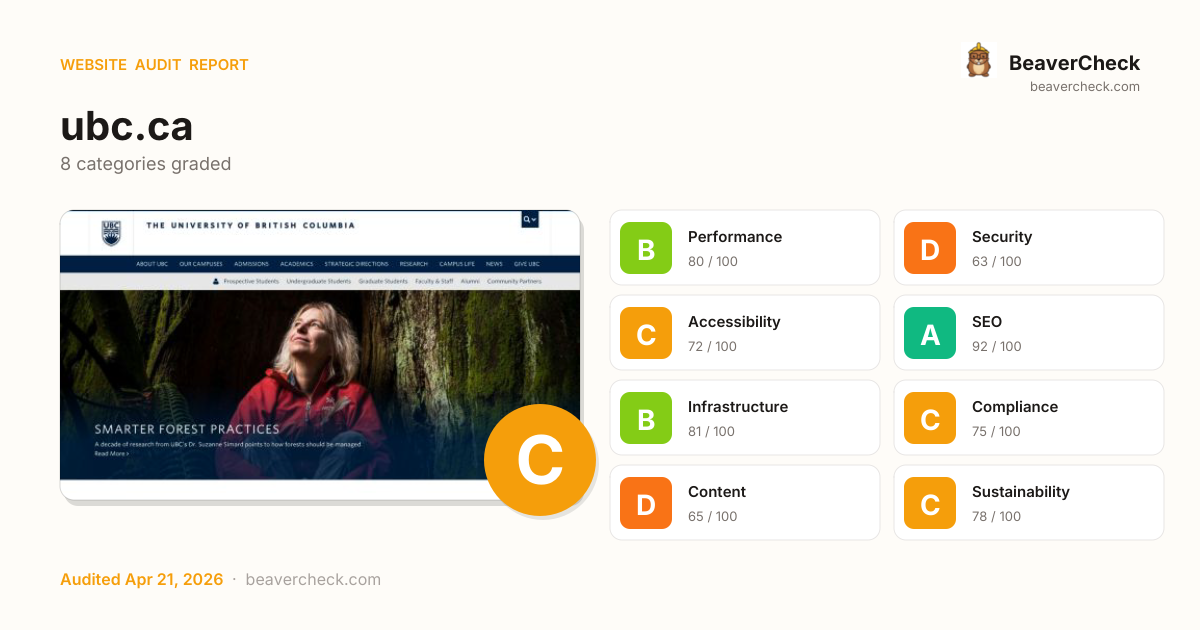This screenshot has height=630, width=1200.
Task: Click the beavercheck.com link under the logo
Action: tap(1084, 87)
